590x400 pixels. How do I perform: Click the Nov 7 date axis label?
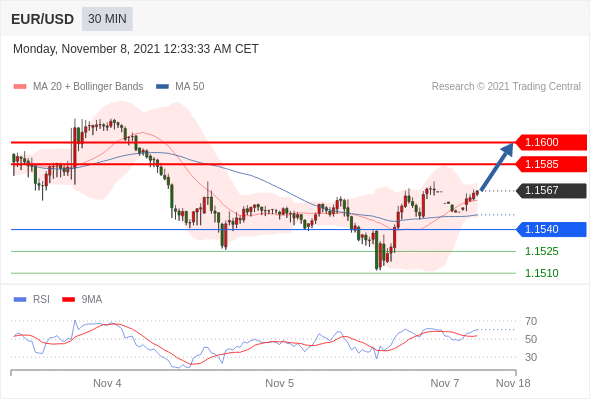(445, 383)
